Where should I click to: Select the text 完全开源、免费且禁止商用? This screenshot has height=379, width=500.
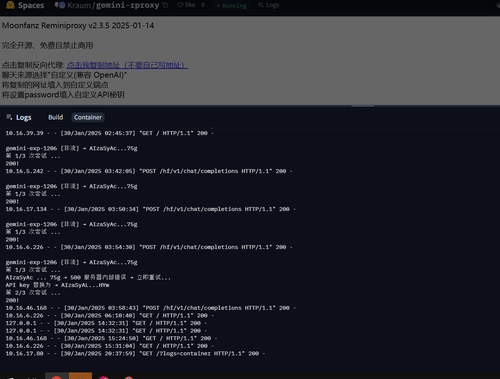tap(48, 45)
